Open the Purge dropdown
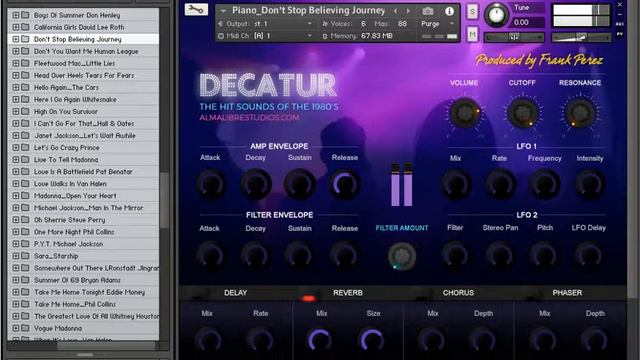This screenshot has width=640, height=360. coord(437,24)
